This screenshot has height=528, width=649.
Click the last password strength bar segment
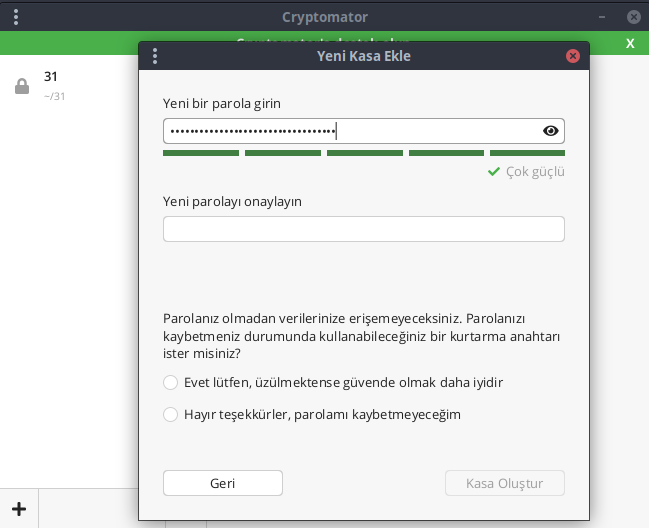coord(527,153)
